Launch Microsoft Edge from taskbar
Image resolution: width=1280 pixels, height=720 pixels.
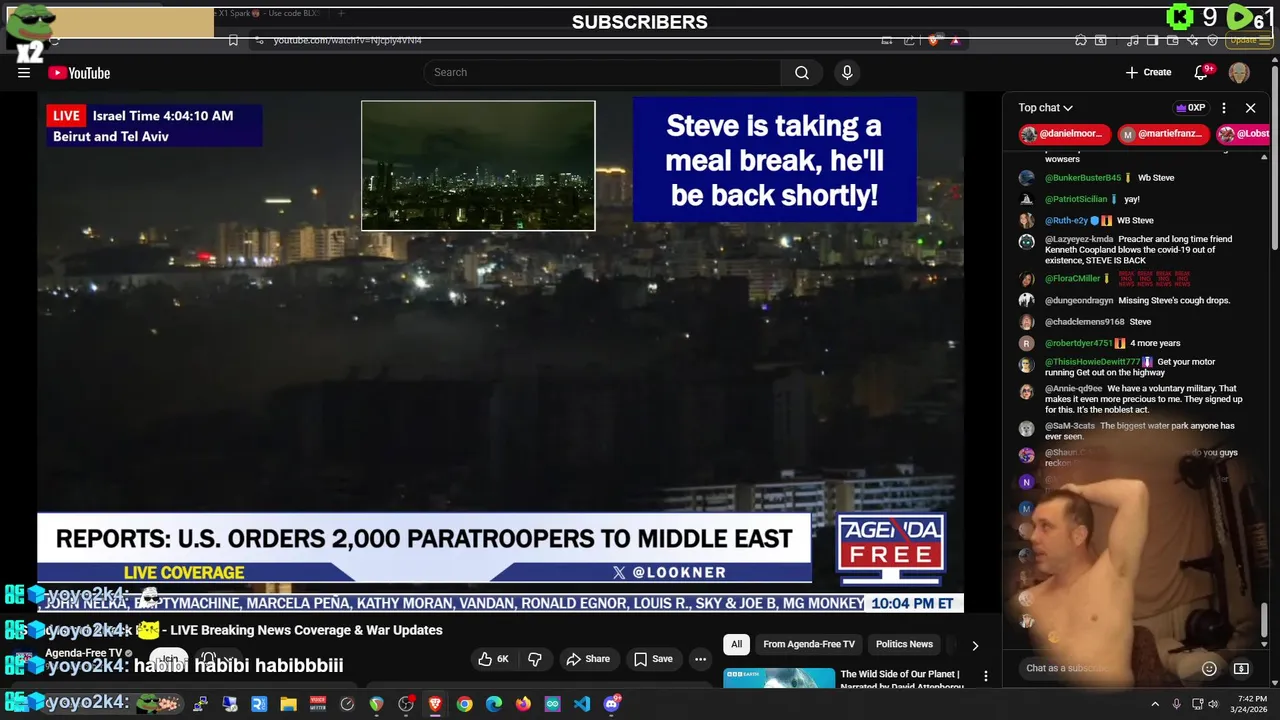(494, 704)
